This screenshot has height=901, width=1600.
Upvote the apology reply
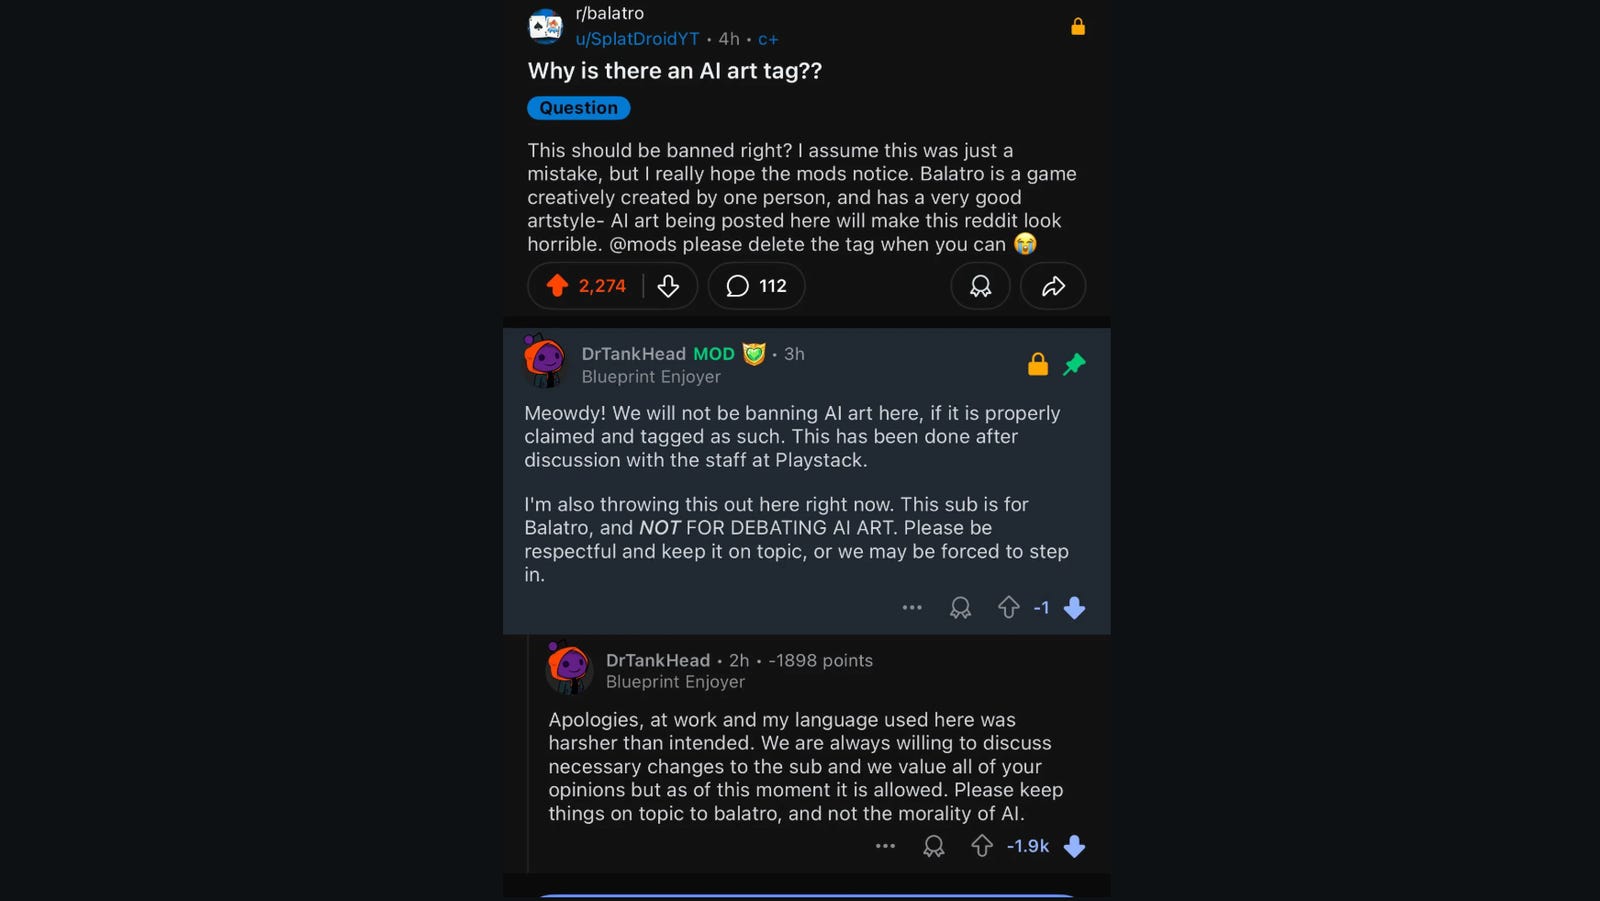pos(982,846)
